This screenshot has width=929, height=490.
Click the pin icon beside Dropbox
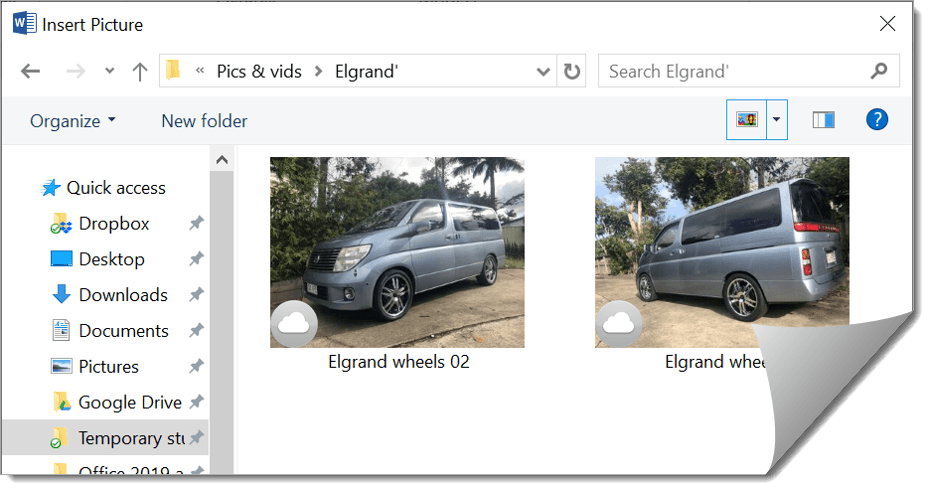coord(196,223)
